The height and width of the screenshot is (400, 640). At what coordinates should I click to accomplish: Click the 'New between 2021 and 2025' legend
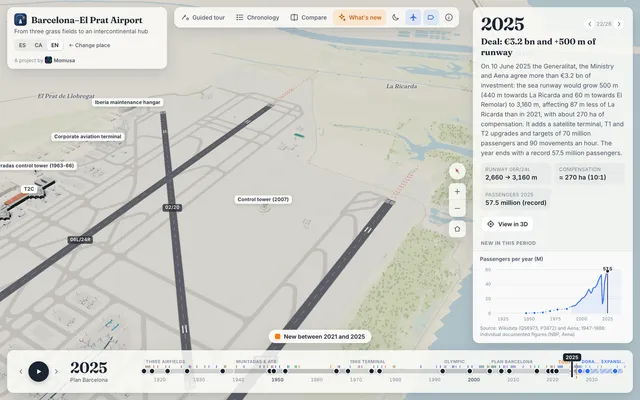320,337
